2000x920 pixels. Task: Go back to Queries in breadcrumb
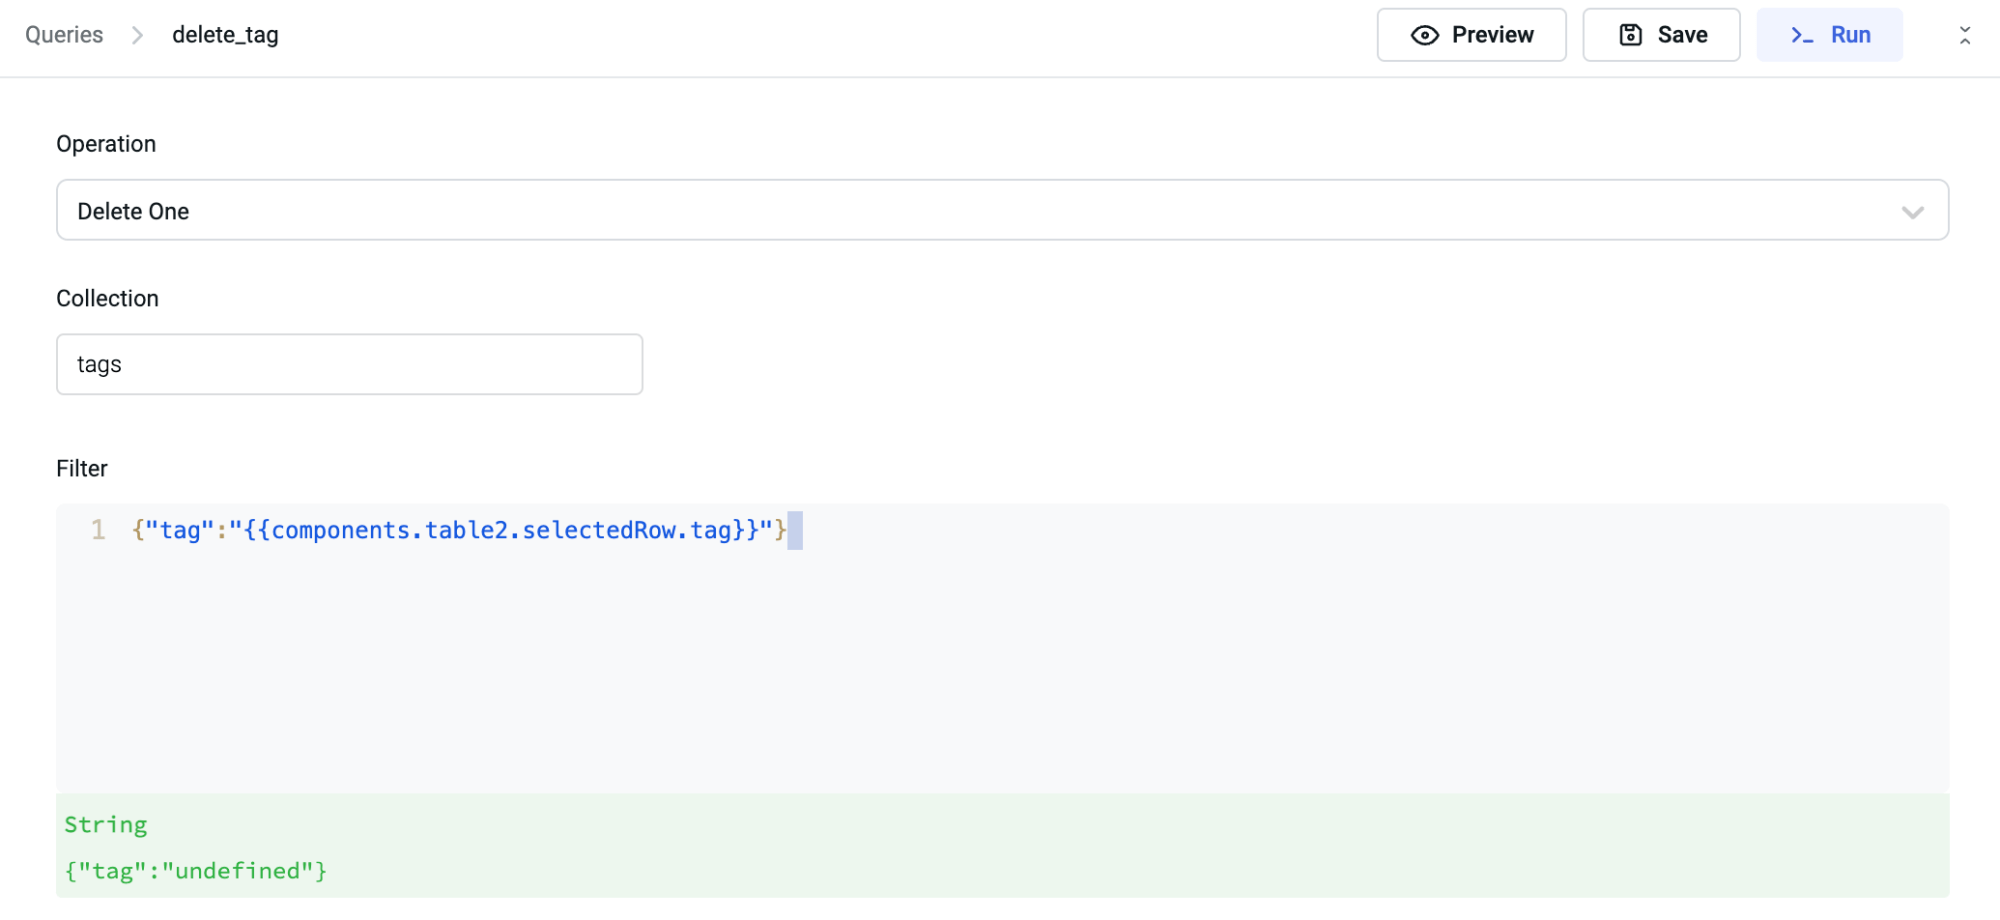coord(64,35)
